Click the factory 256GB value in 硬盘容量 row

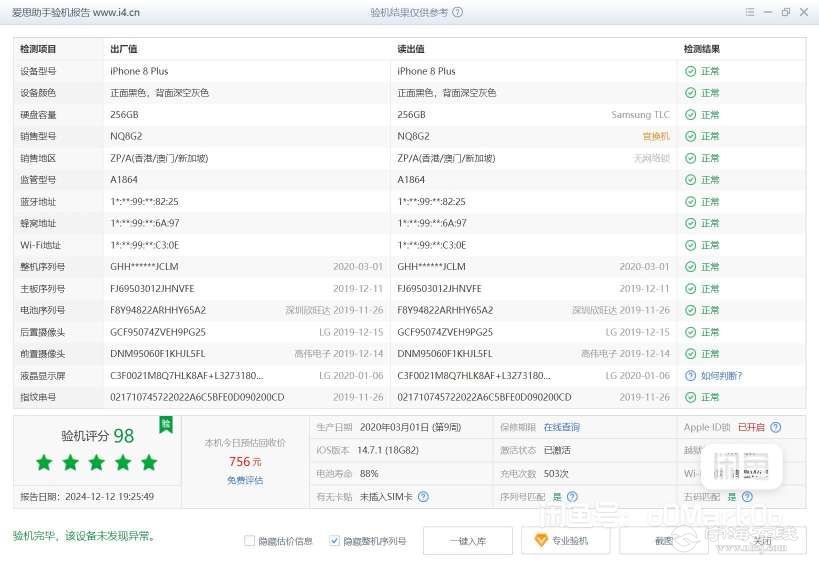coord(124,114)
